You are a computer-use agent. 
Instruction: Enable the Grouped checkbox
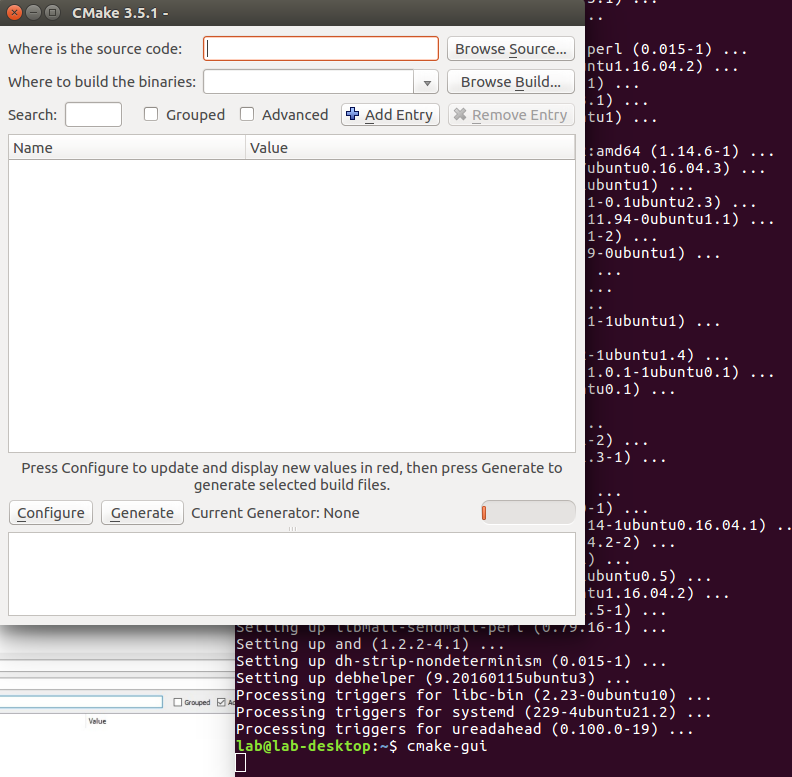click(x=151, y=114)
